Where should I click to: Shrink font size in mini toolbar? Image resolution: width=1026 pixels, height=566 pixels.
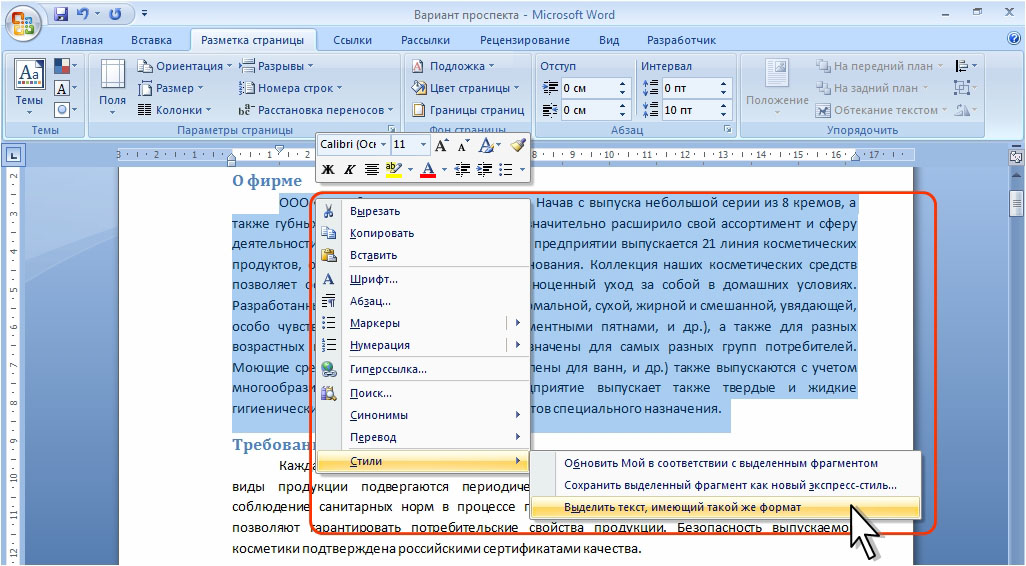pos(463,145)
